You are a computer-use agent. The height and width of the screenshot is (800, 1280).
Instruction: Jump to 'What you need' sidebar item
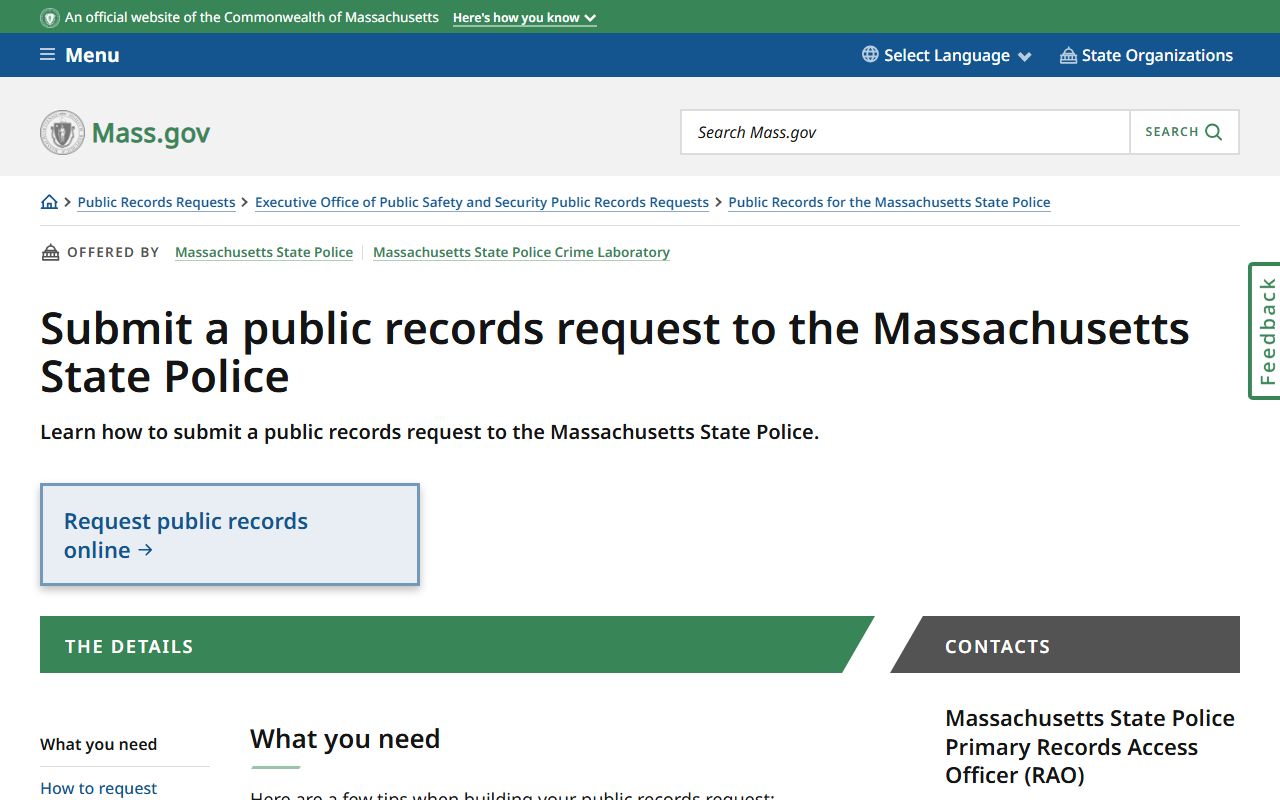coord(98,744)
